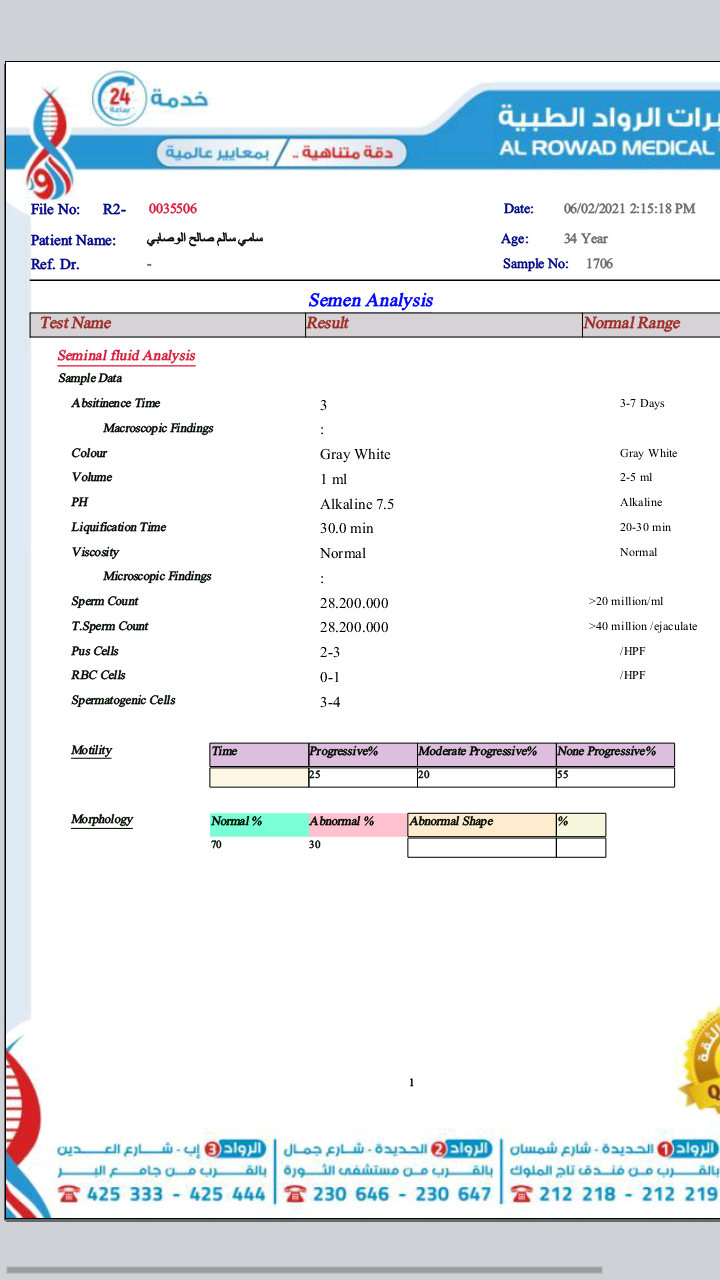Click the Colour row label
The image size is (720, 1280).
click(89, 453)
